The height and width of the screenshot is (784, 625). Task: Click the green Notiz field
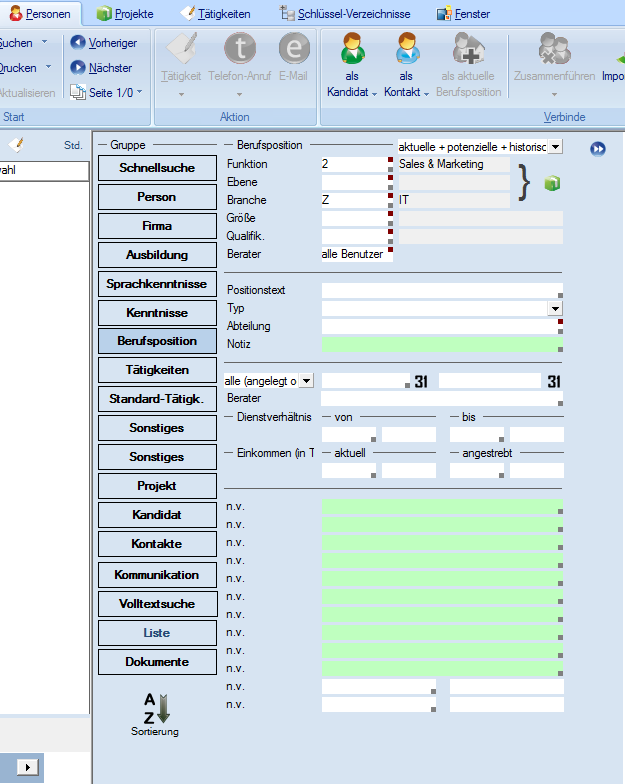[438, 344]
